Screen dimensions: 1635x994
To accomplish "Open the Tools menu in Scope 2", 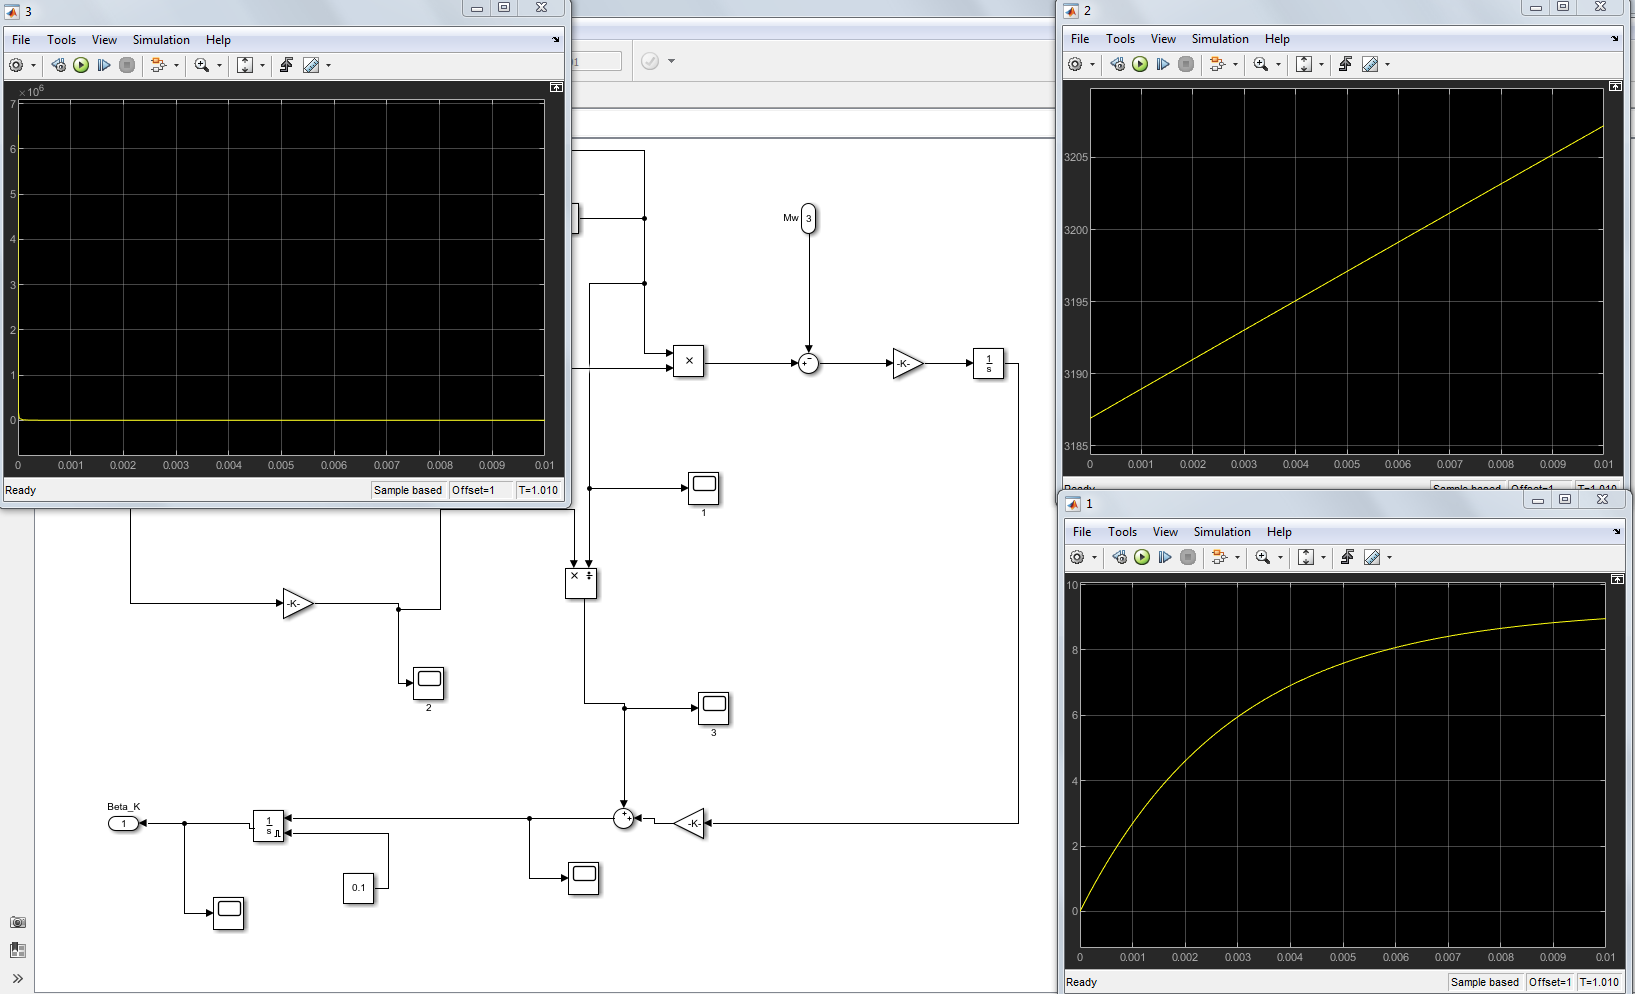I will [1120, 39].
